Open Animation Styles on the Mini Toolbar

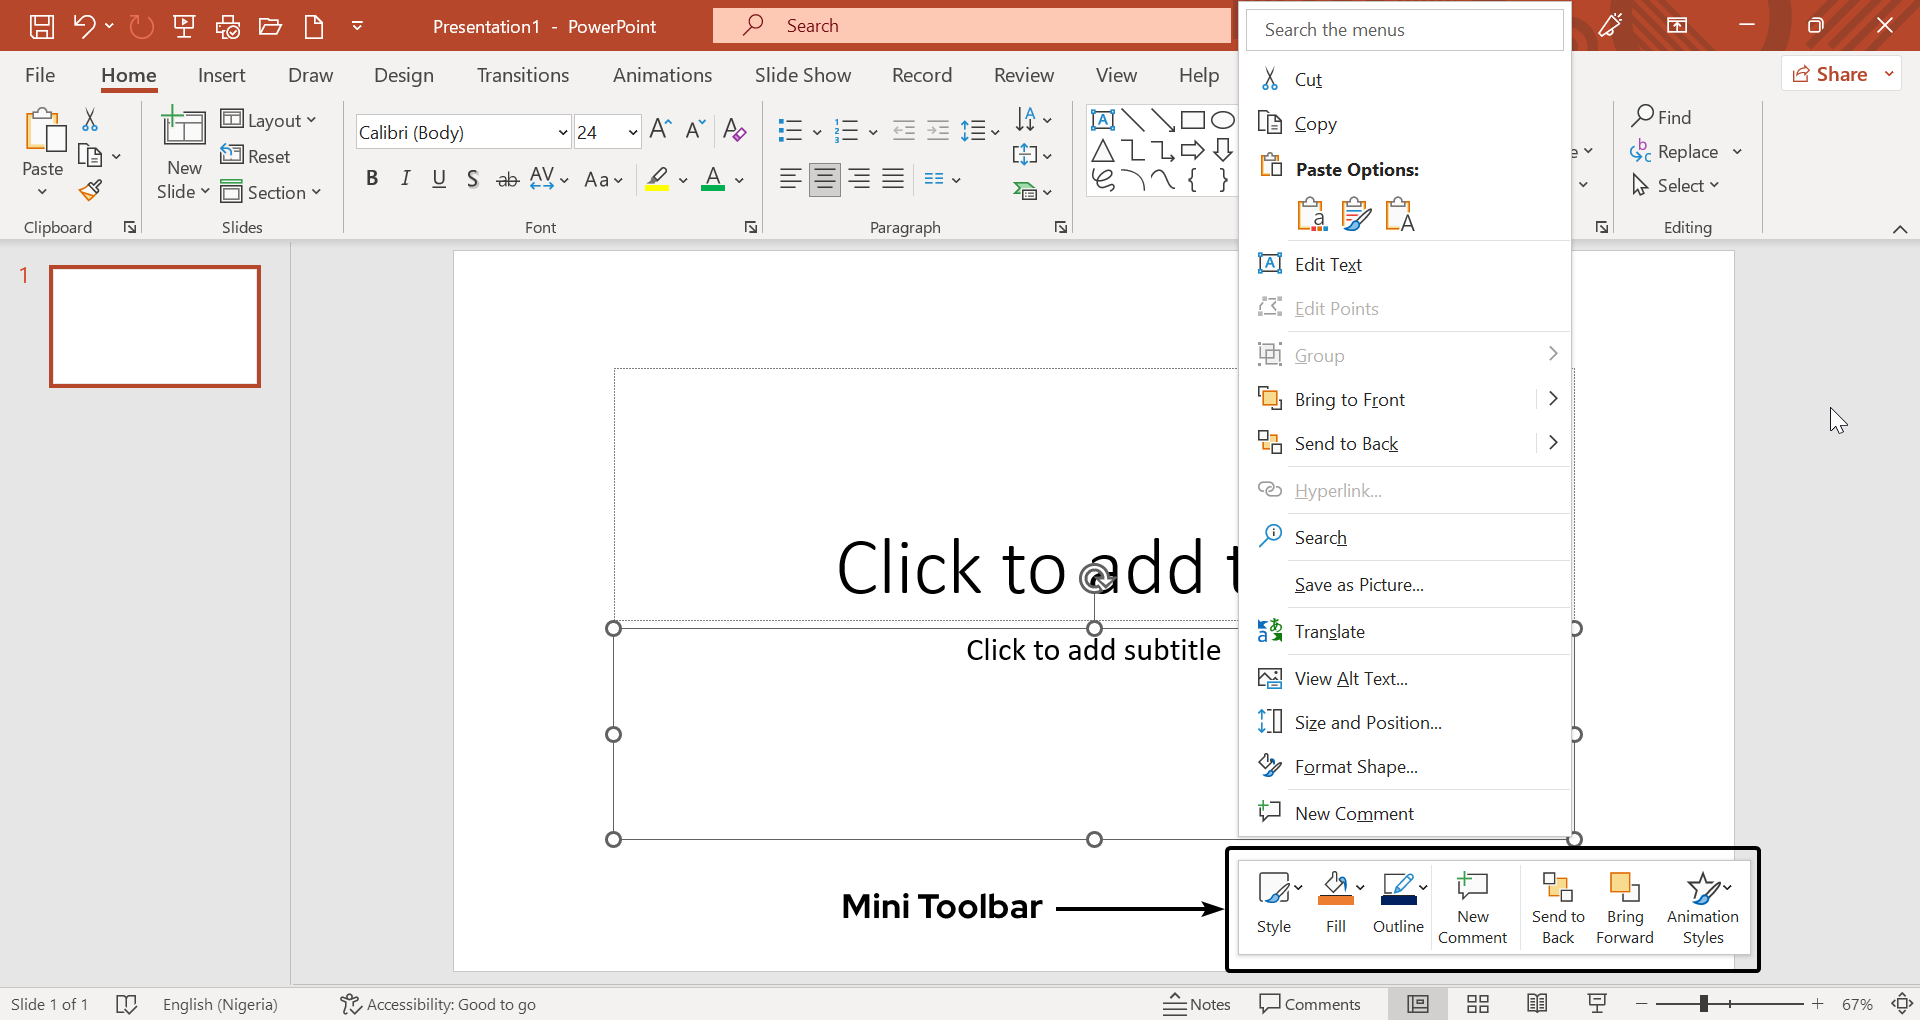coord(1703,905)
